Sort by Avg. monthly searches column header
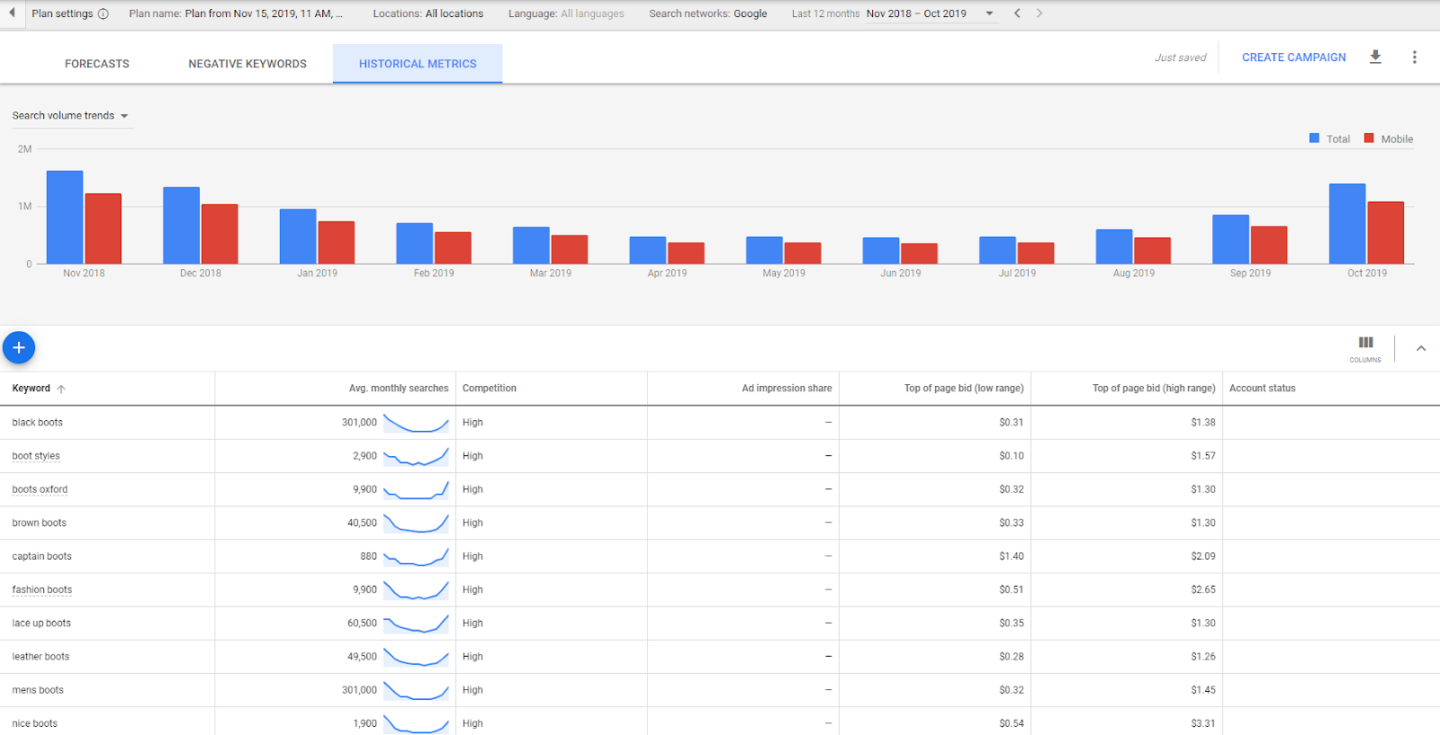This screenshot has height=735, width=1440. 398,389
